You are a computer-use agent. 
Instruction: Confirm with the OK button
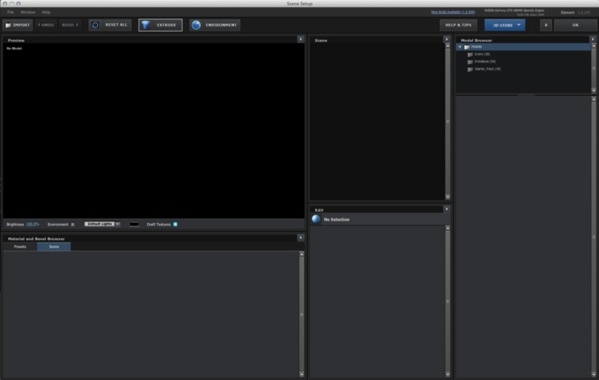pos(575,25)
